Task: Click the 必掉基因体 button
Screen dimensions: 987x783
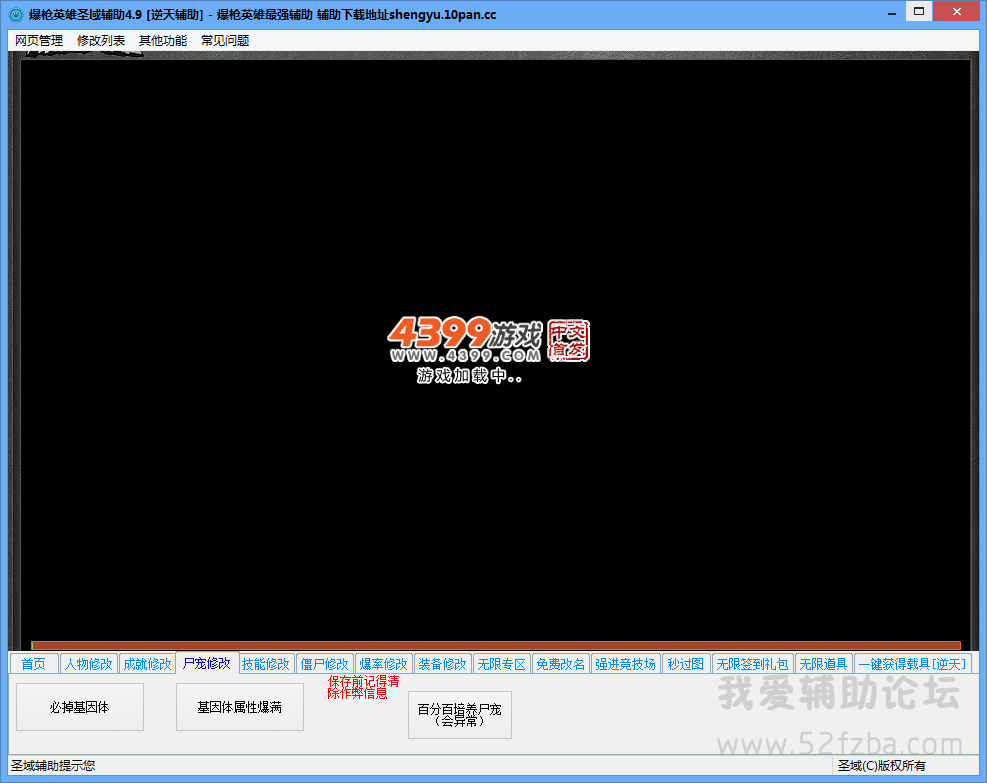Action: 80,707
